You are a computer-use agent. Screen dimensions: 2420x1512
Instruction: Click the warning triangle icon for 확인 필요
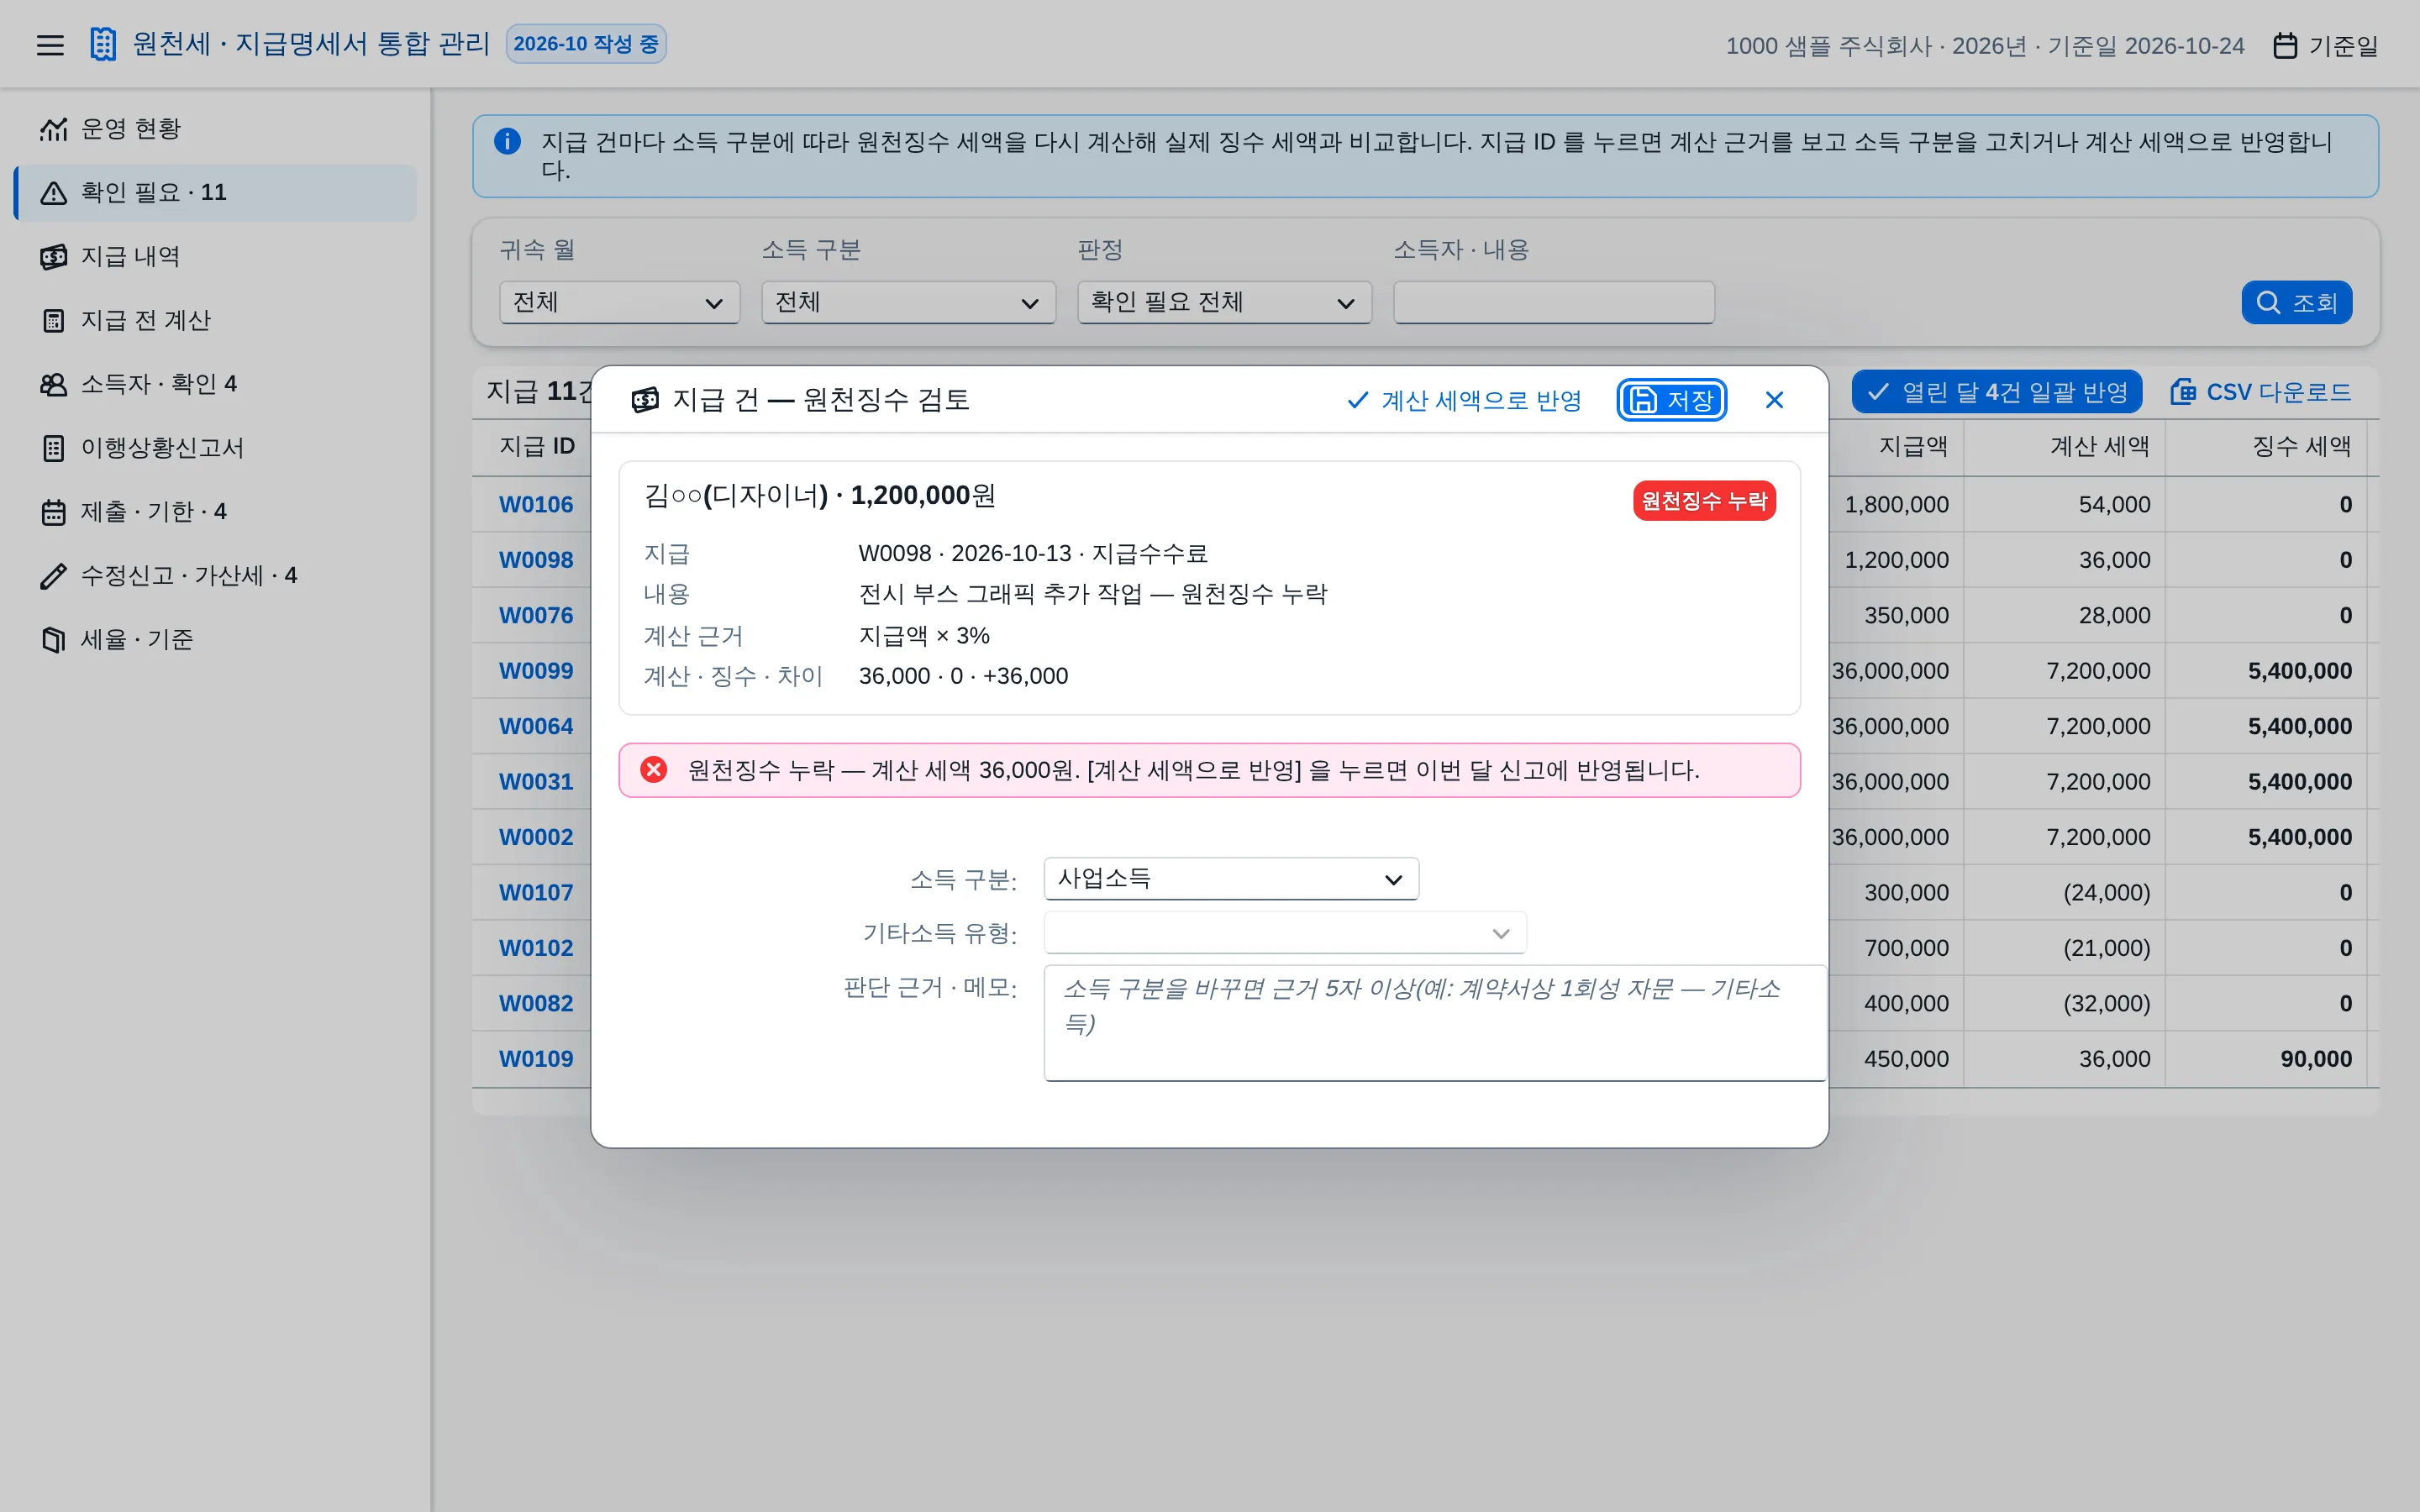[54, 193]
